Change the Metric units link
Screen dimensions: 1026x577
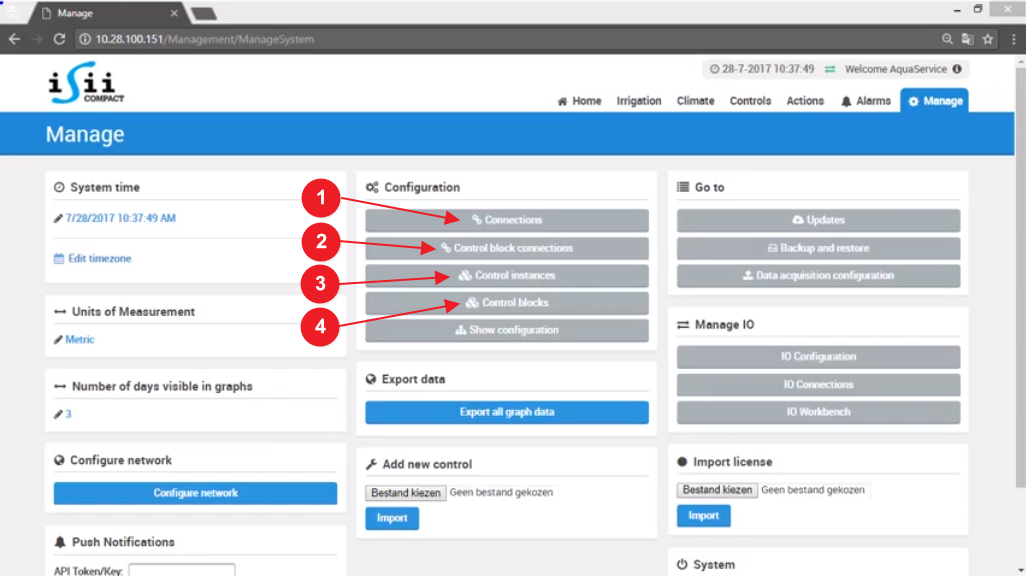tap(80, 340)
